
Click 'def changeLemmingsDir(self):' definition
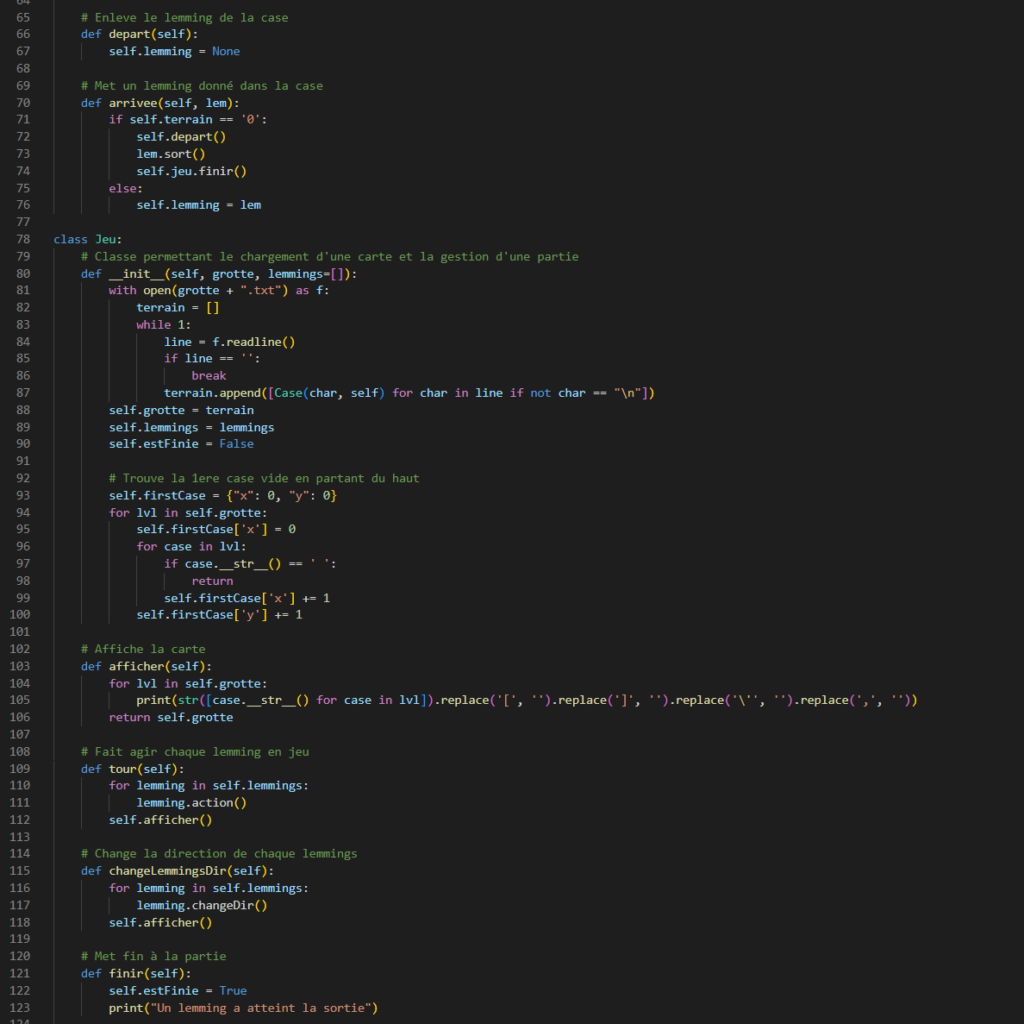(x=178, y=871)
